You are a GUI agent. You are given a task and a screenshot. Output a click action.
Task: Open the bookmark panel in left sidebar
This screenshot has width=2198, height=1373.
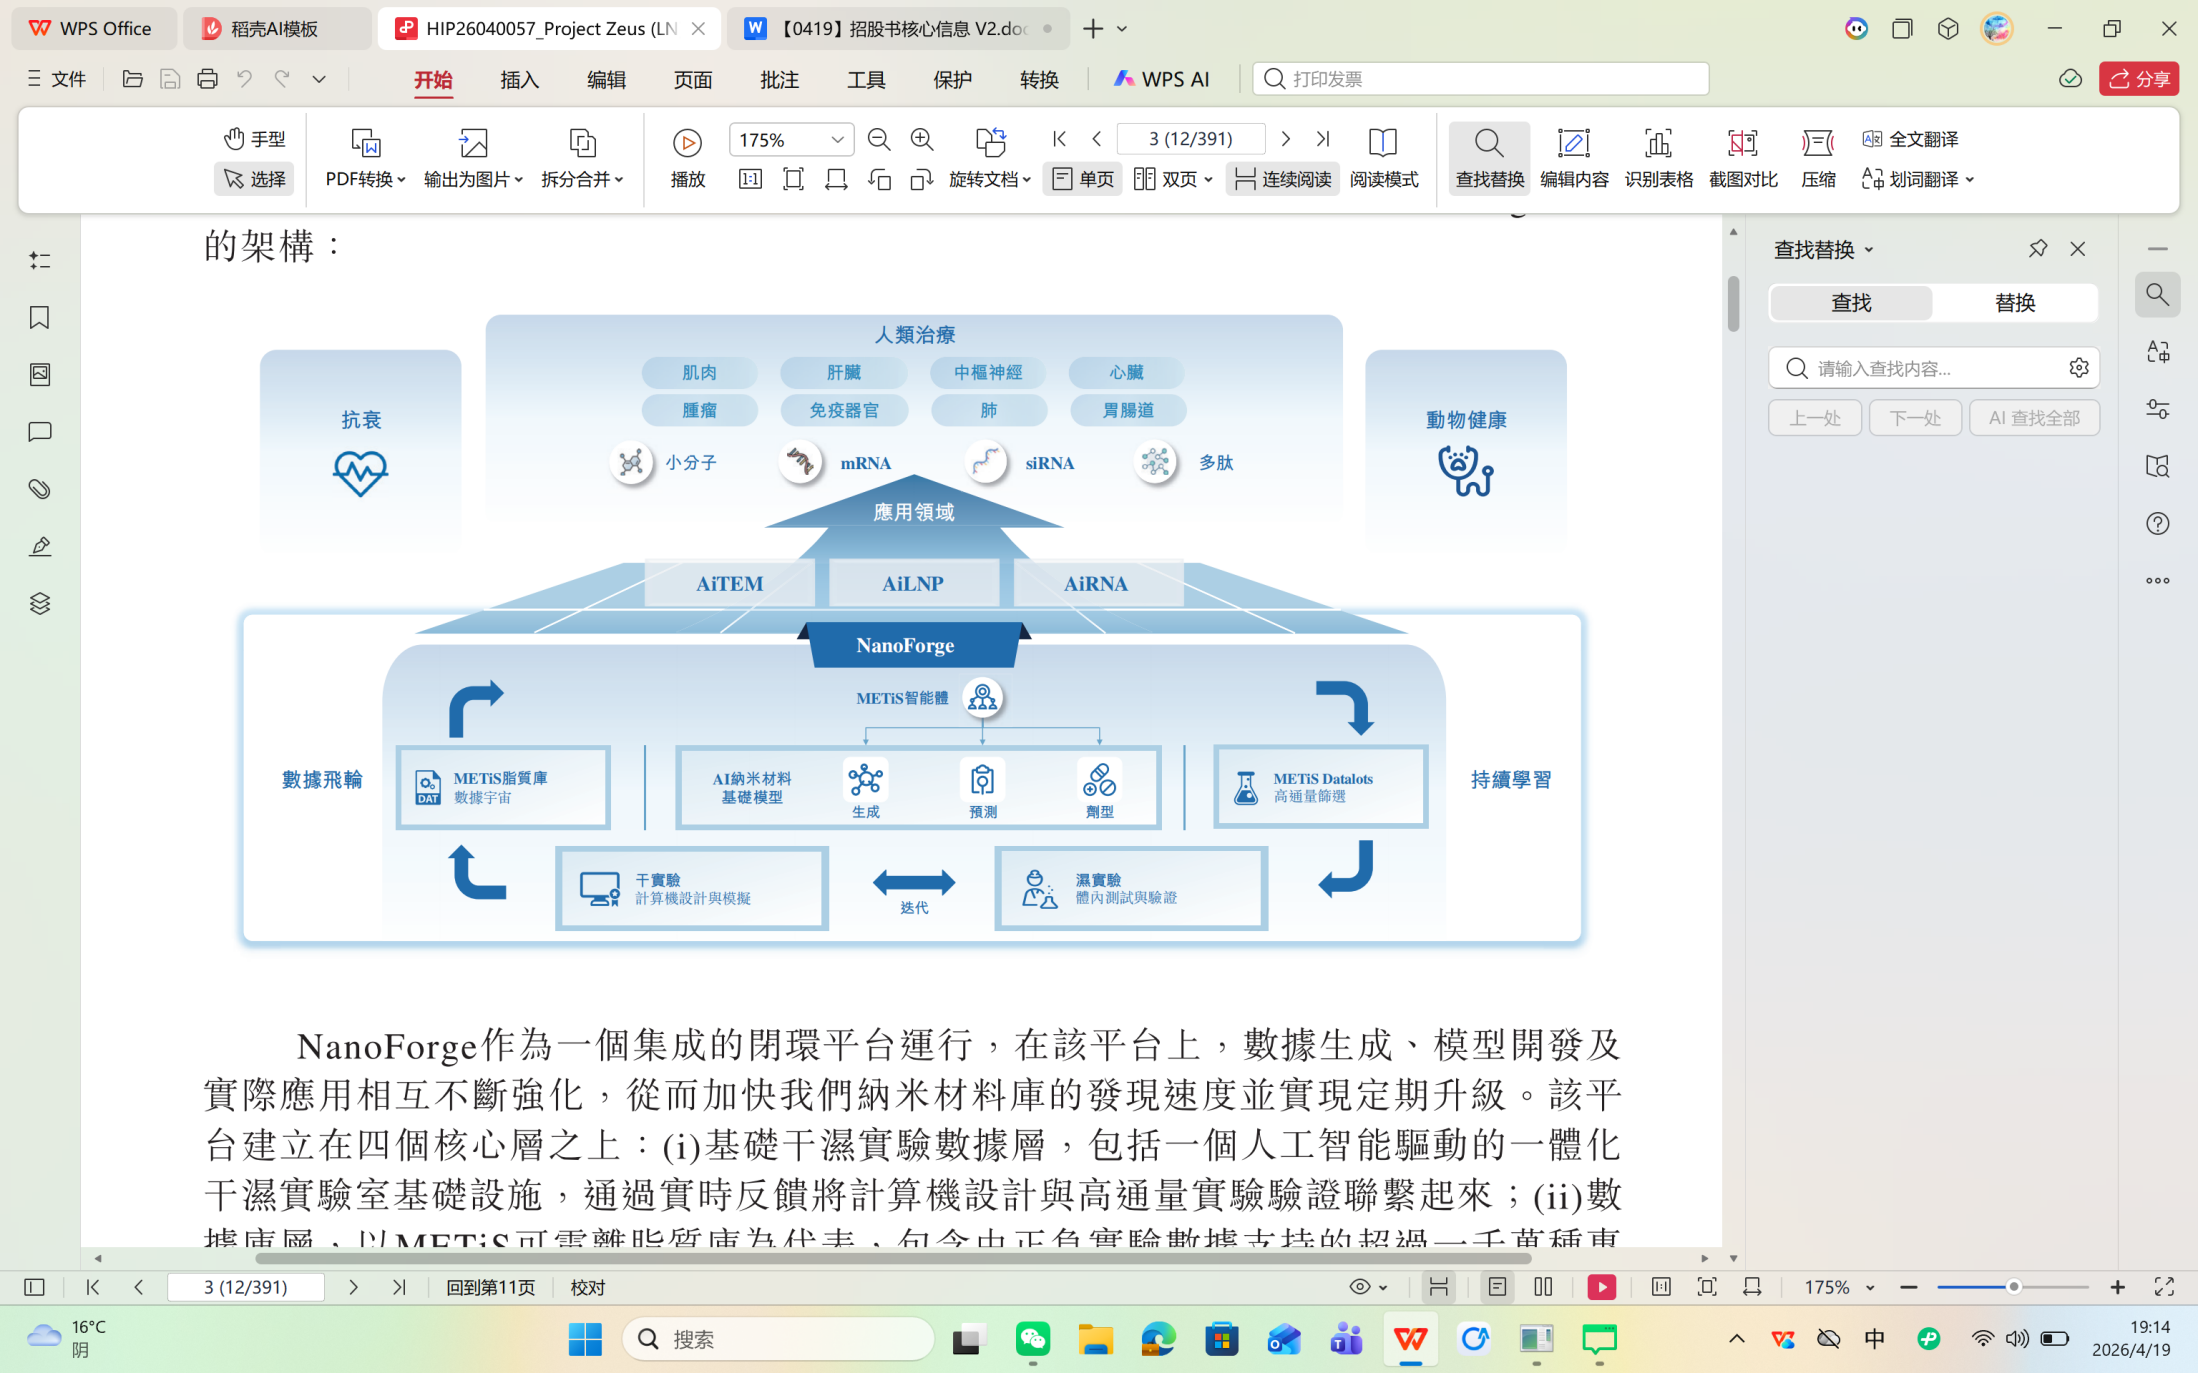click(39, 317)
